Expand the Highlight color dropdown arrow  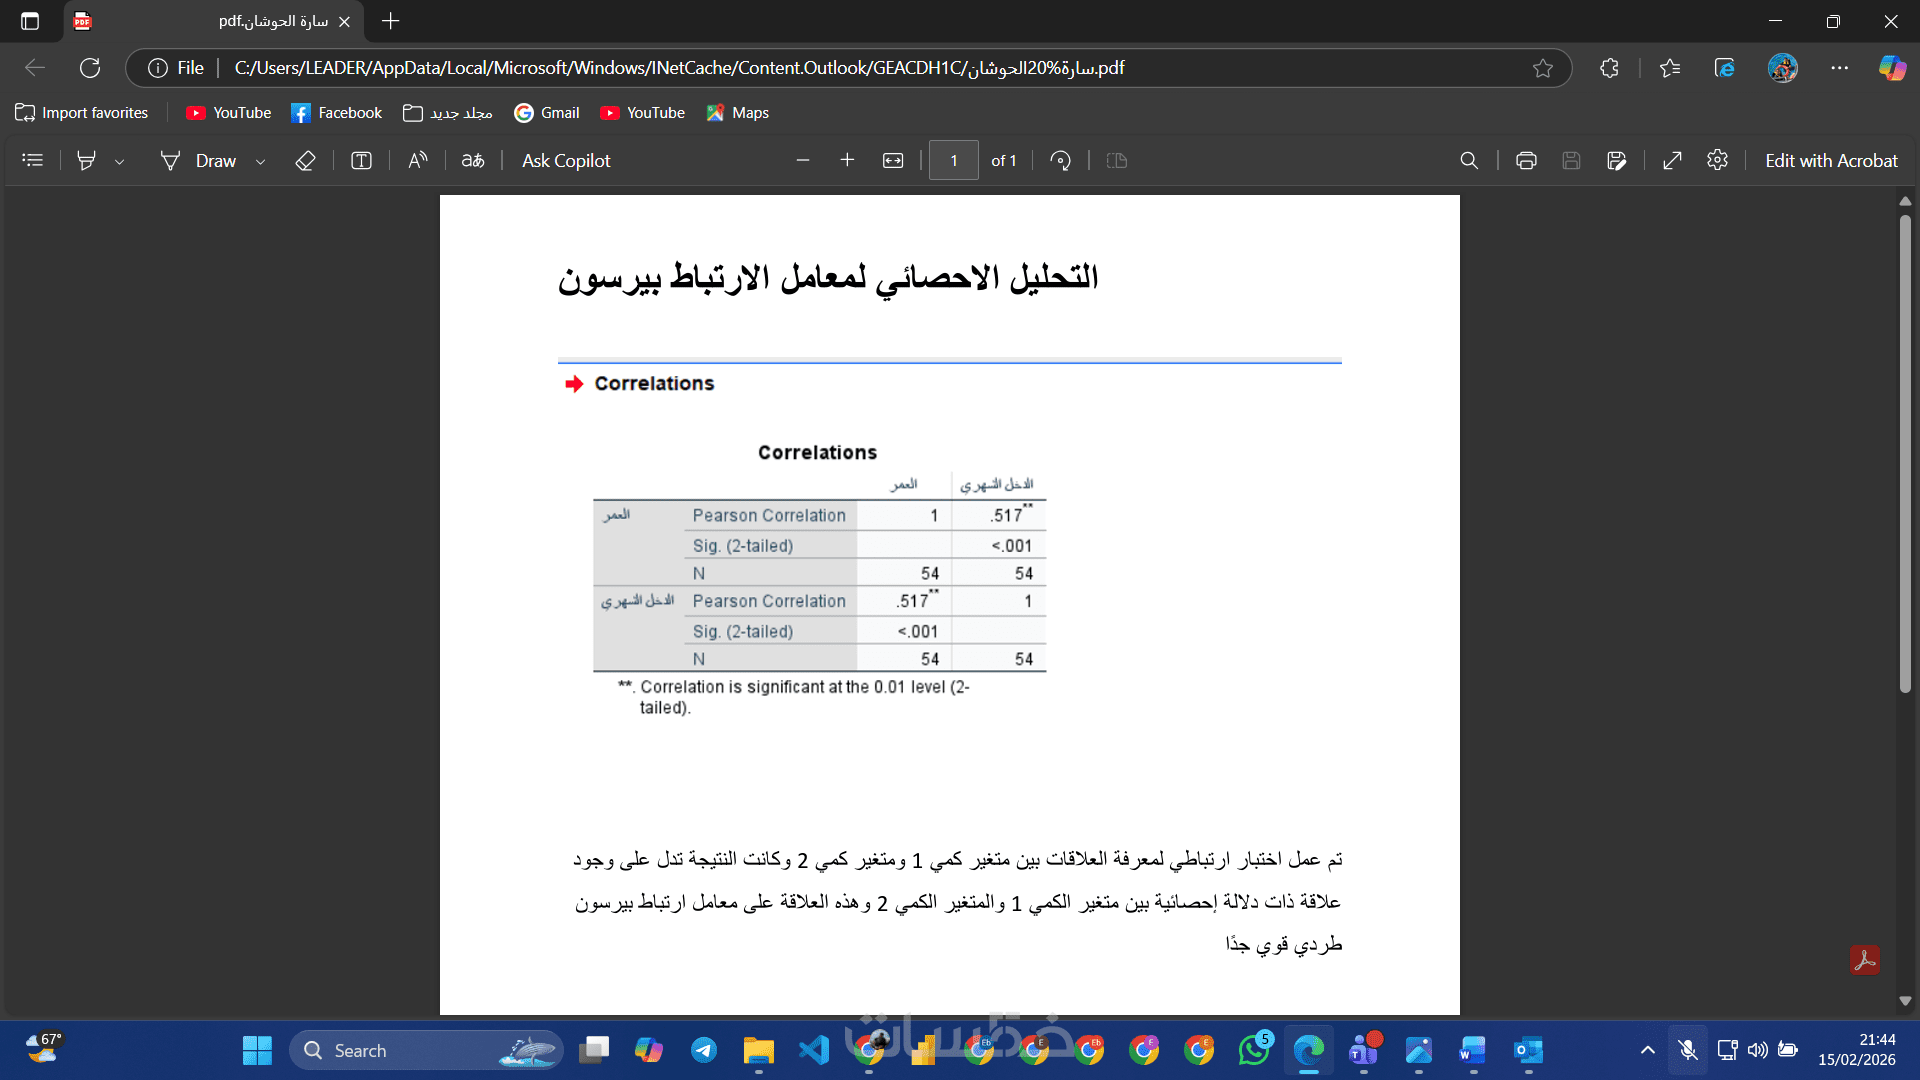[119, 161]
